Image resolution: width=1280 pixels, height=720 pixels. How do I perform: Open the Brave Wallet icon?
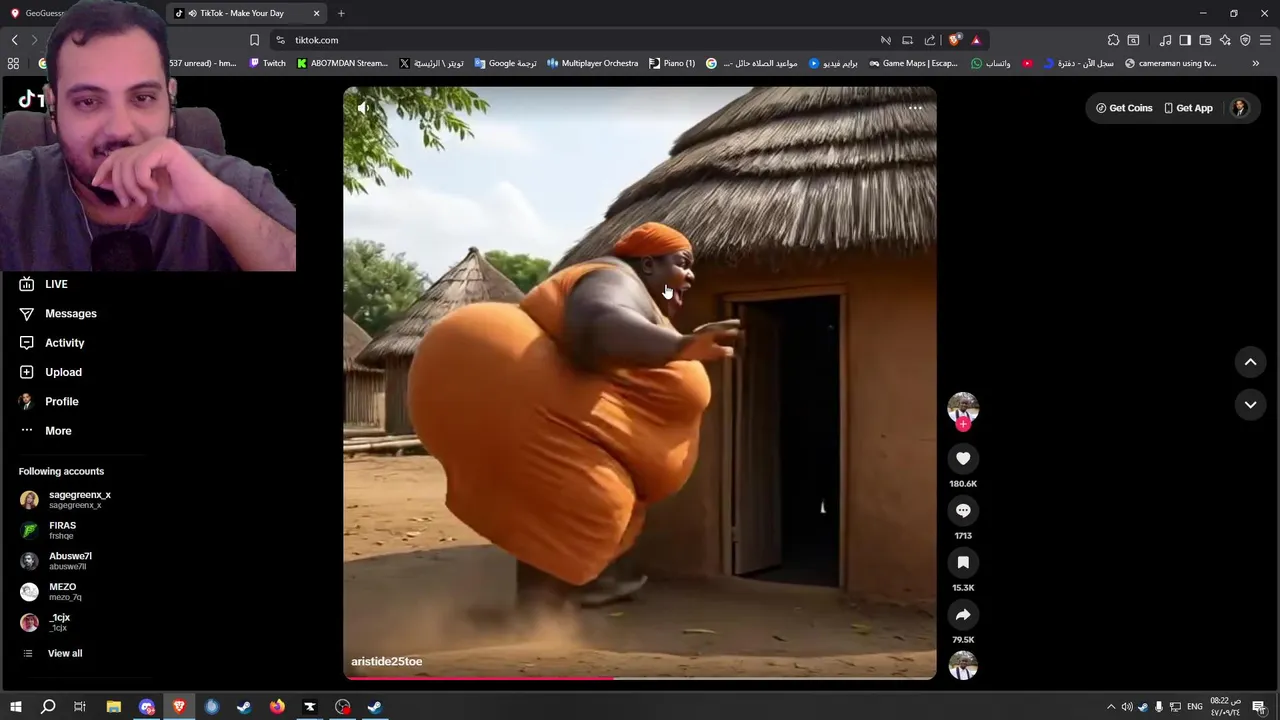click(1205, 40)
